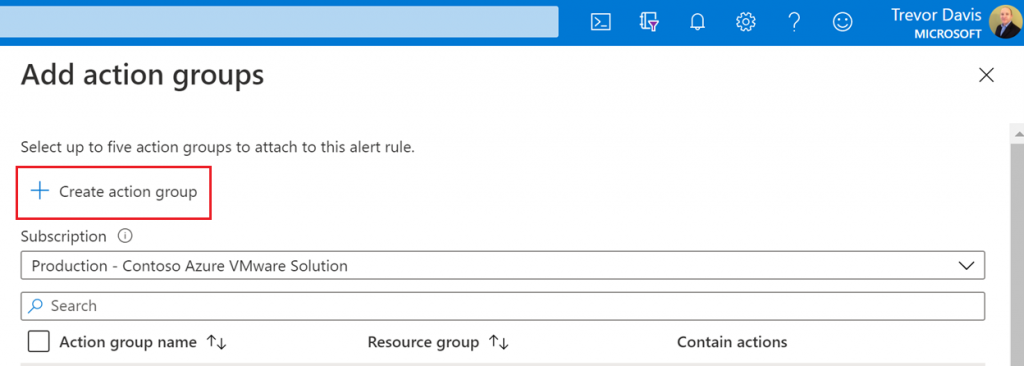Open the feedback smiley icon

coord(842,22)
